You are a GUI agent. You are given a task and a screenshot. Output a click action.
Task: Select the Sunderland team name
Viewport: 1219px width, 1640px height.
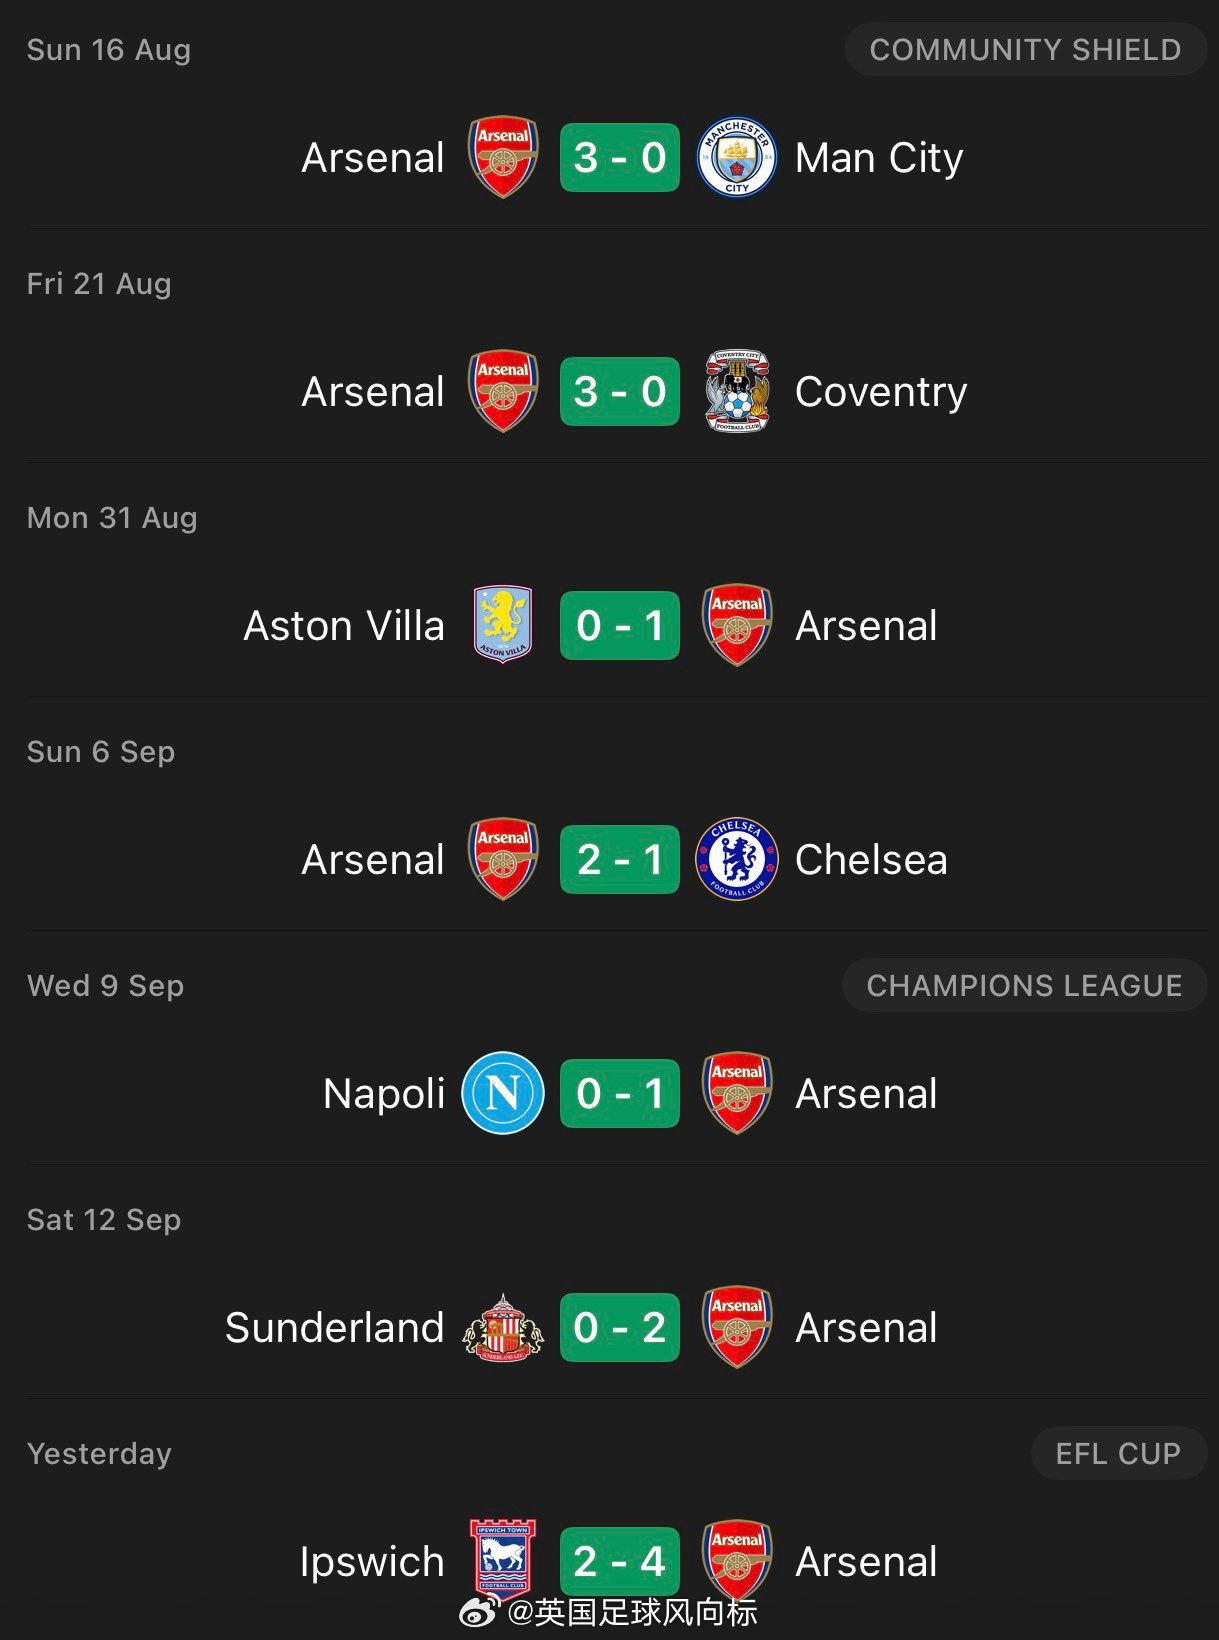[334, 1328]
